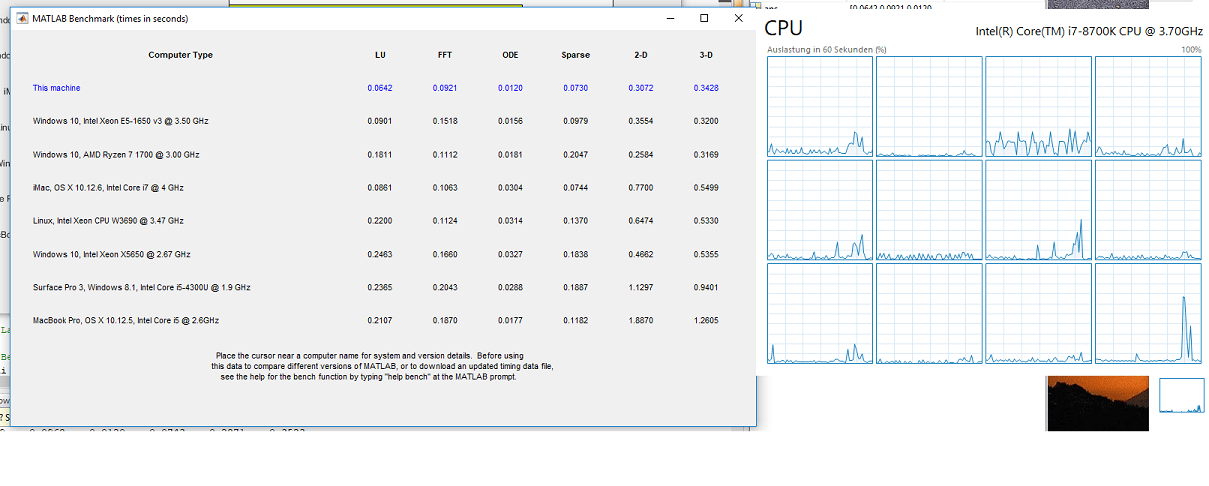Close the MATLAB Benchmark window
This screenshot has height=486, width=1209.
738,18
